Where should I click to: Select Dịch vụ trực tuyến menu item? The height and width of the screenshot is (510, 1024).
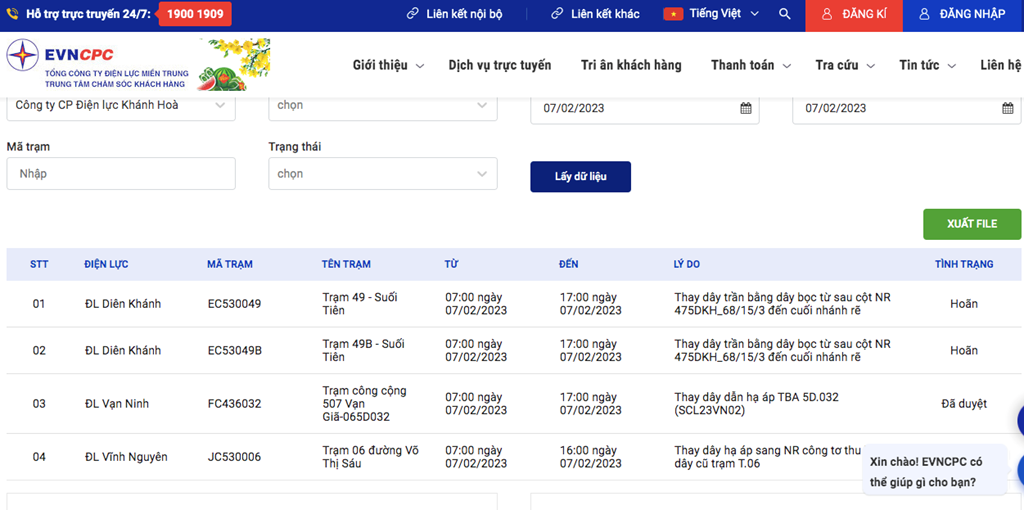pyautogui.click(x=499, y=65)
